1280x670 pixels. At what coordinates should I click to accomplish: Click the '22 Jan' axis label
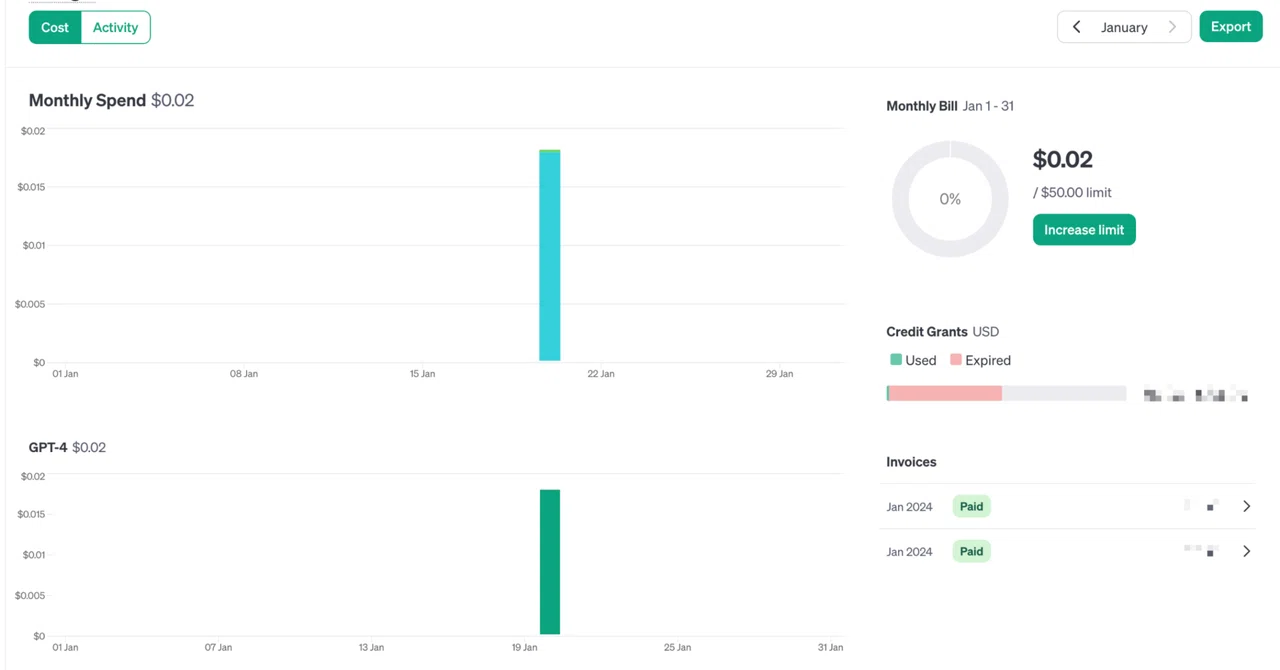pos(601,374)
